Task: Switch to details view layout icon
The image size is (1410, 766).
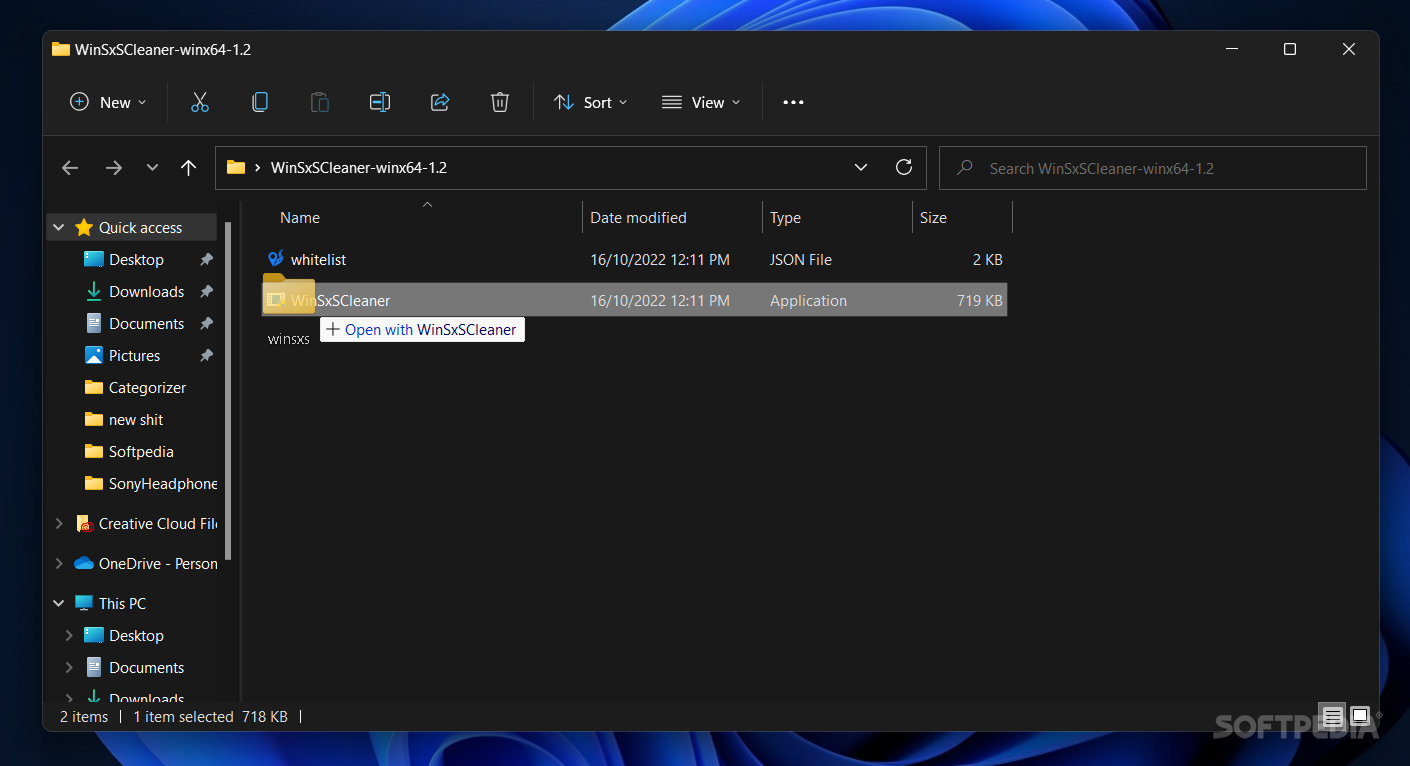Action: [x=1332, y=716]
